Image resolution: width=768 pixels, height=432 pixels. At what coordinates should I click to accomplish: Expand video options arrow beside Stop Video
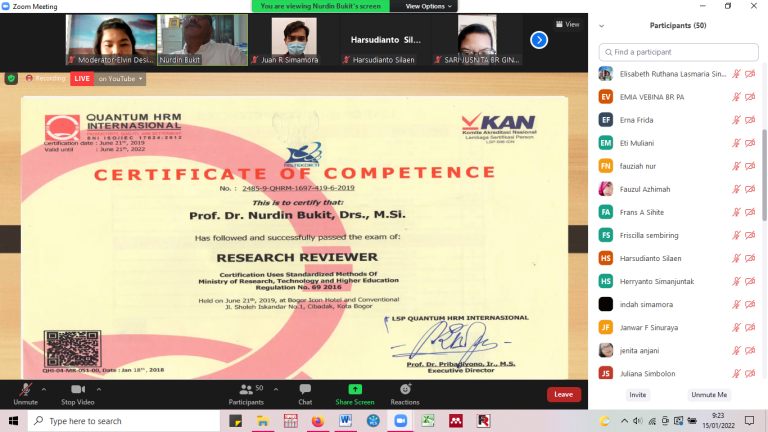point(99,389)
